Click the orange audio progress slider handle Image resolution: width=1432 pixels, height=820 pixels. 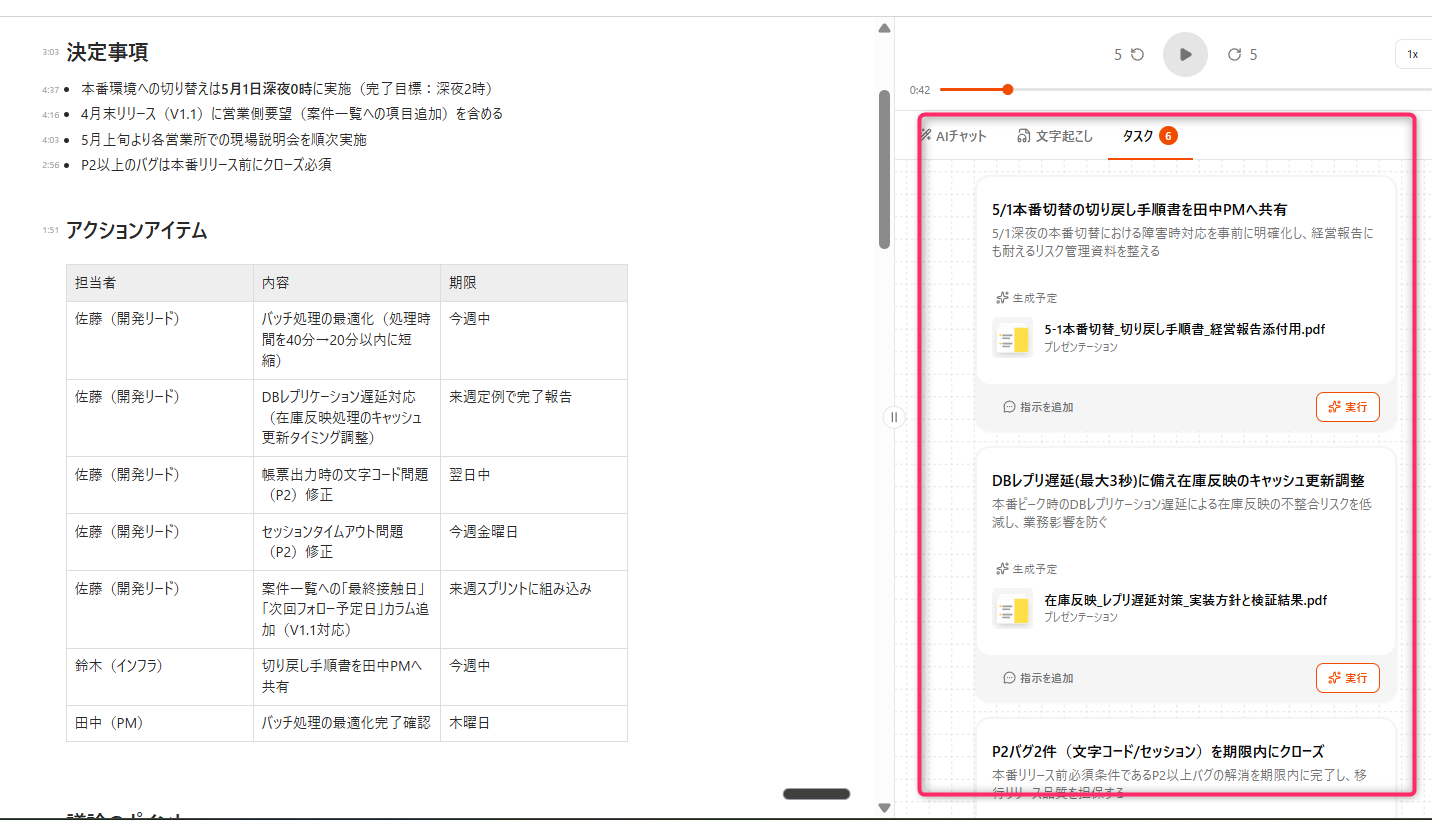click(1007, 90)
